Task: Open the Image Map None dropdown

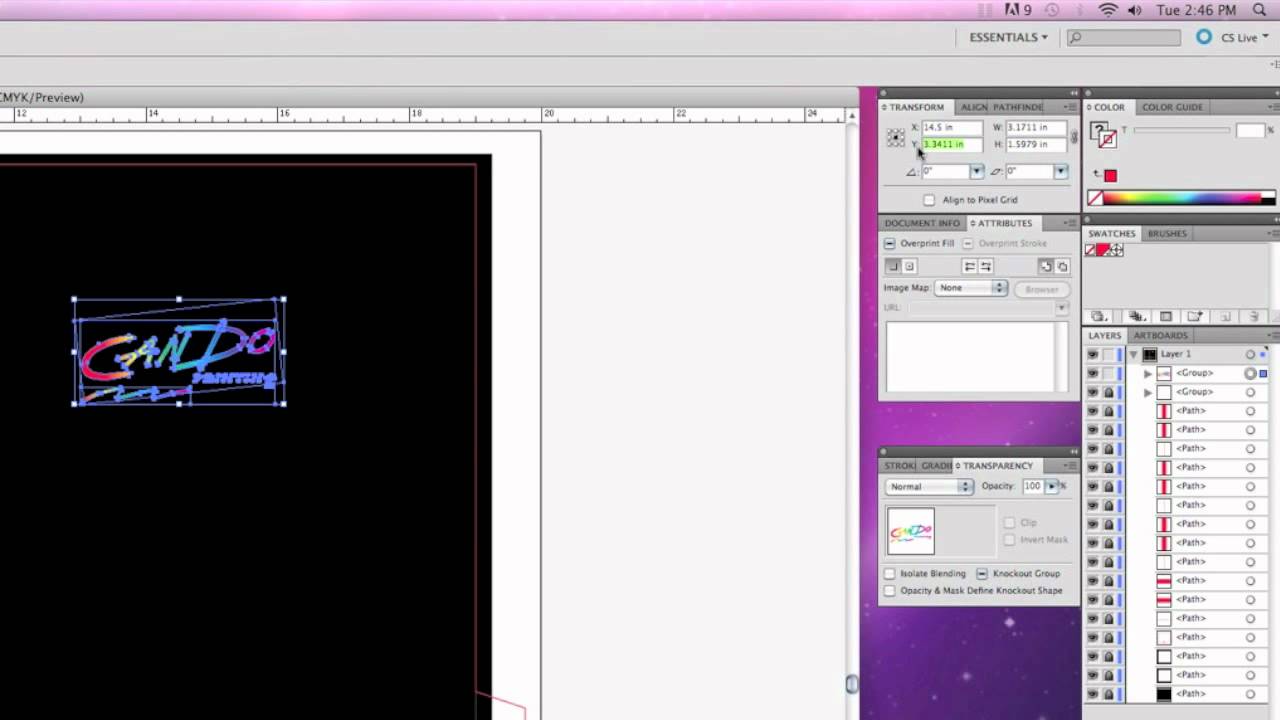Action: coord(971,288)
